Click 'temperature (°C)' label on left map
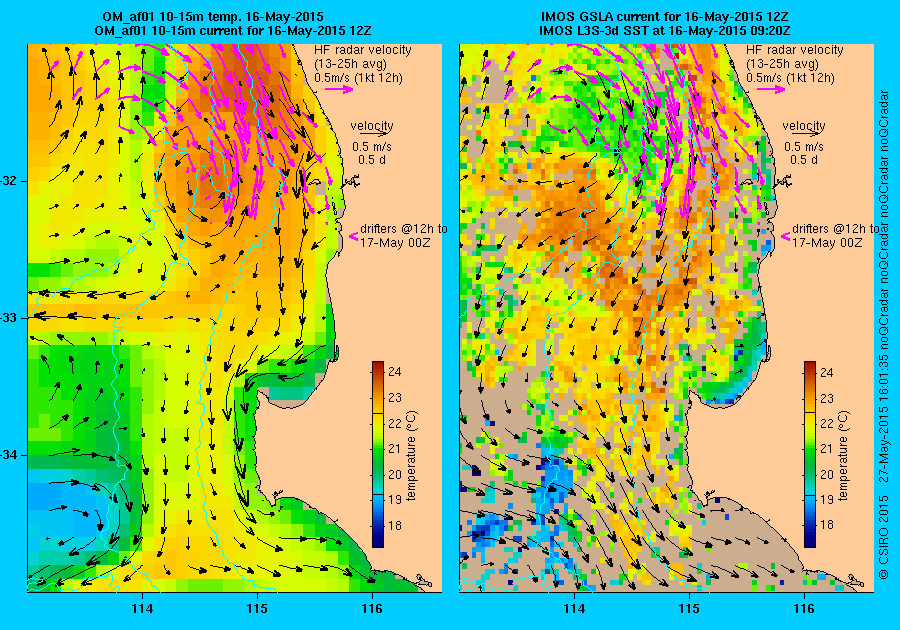This screenshot has height=630, width=900. pyautogui.click(x=412, y=456)
